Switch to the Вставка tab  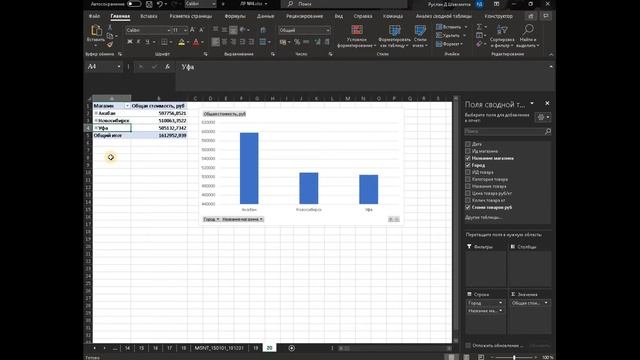[149, 16]
